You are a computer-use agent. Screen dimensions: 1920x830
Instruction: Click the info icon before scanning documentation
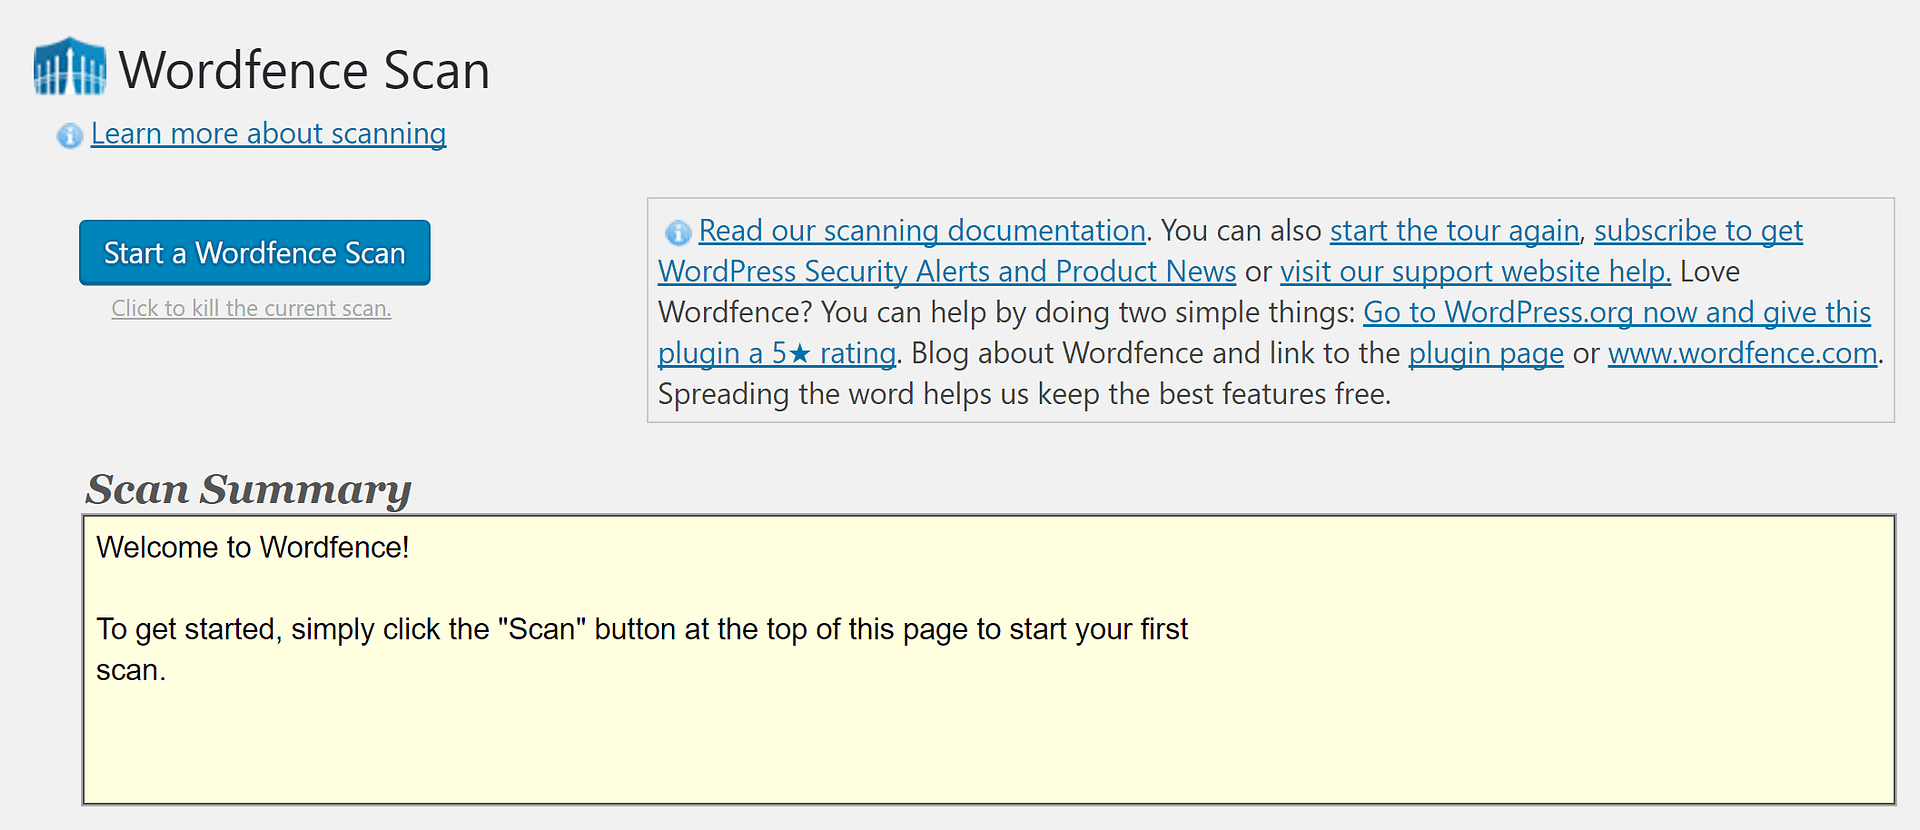[x=677, y=232]
